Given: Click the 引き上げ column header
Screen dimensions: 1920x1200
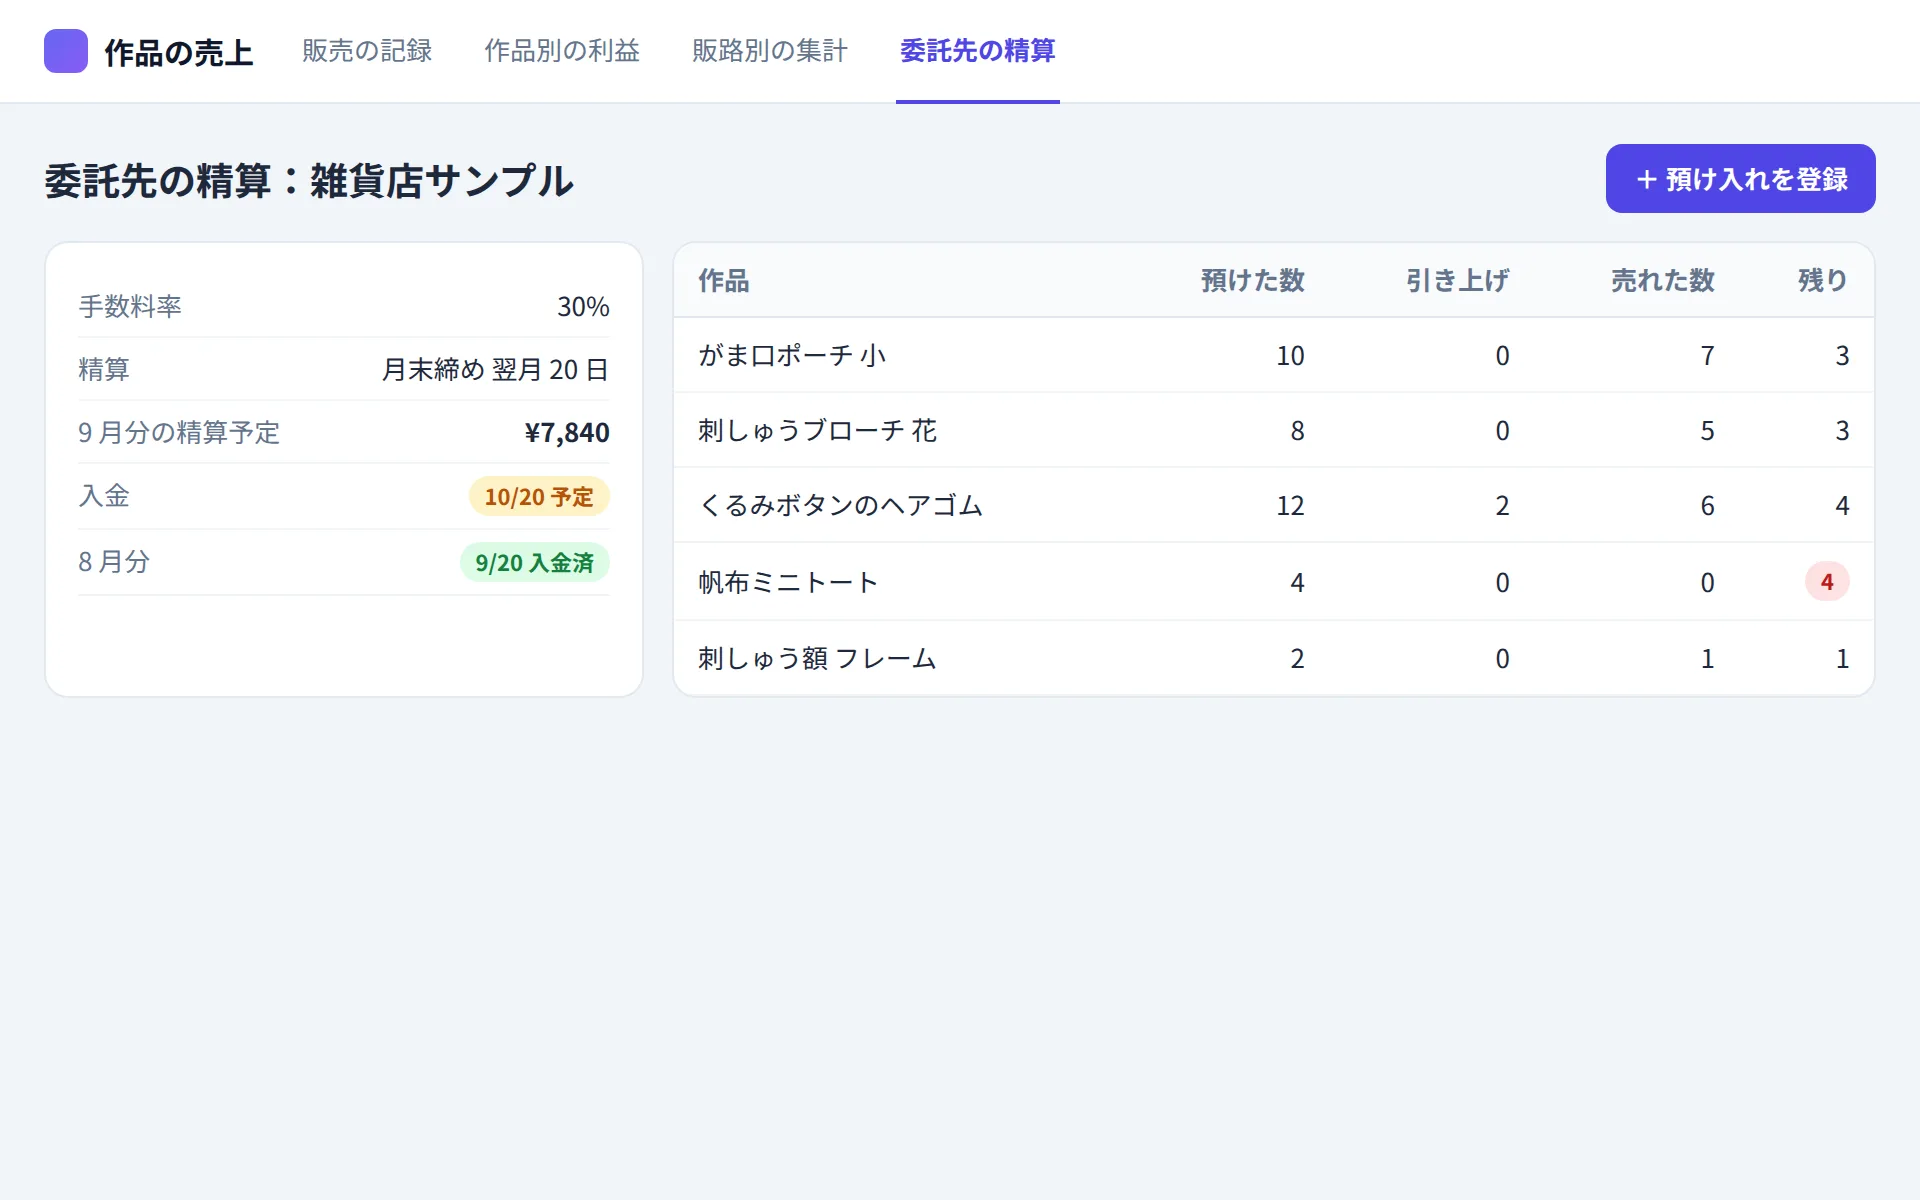Looking at the screenshot, I should pyautogui.click(x=1458, y=280).
